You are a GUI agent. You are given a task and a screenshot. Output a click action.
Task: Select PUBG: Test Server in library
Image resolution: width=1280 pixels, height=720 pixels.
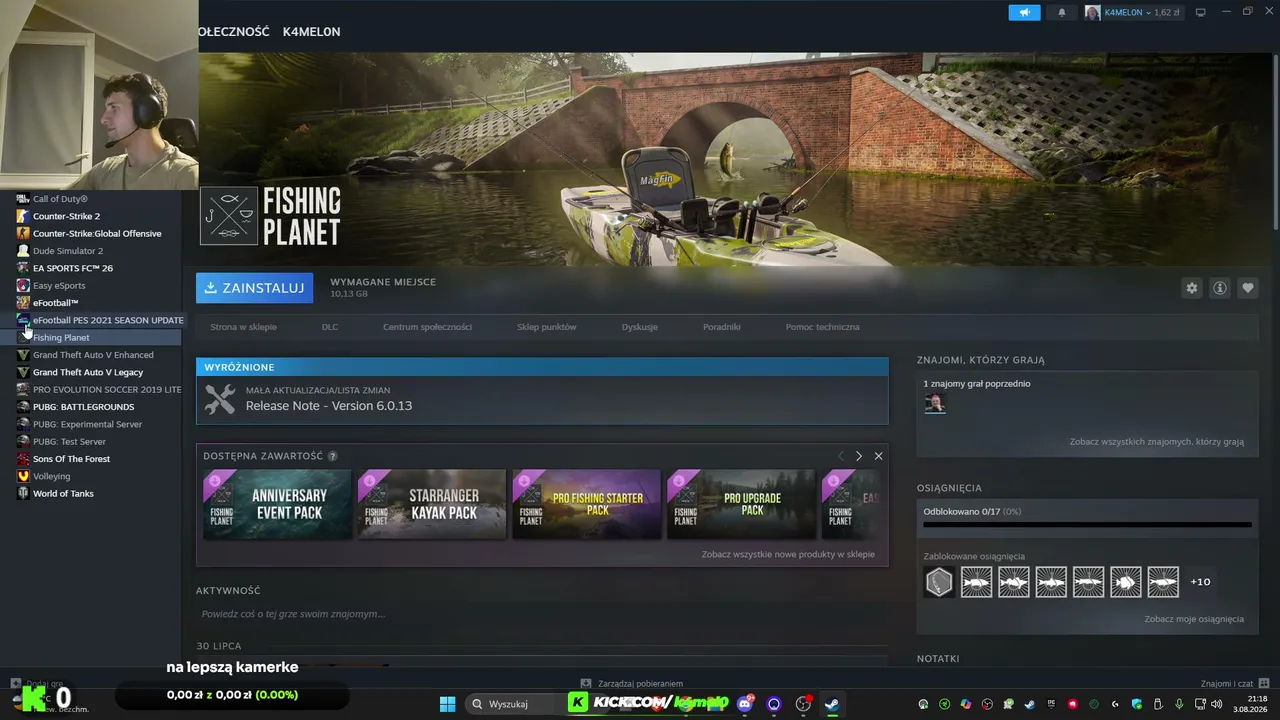[69, 441]
